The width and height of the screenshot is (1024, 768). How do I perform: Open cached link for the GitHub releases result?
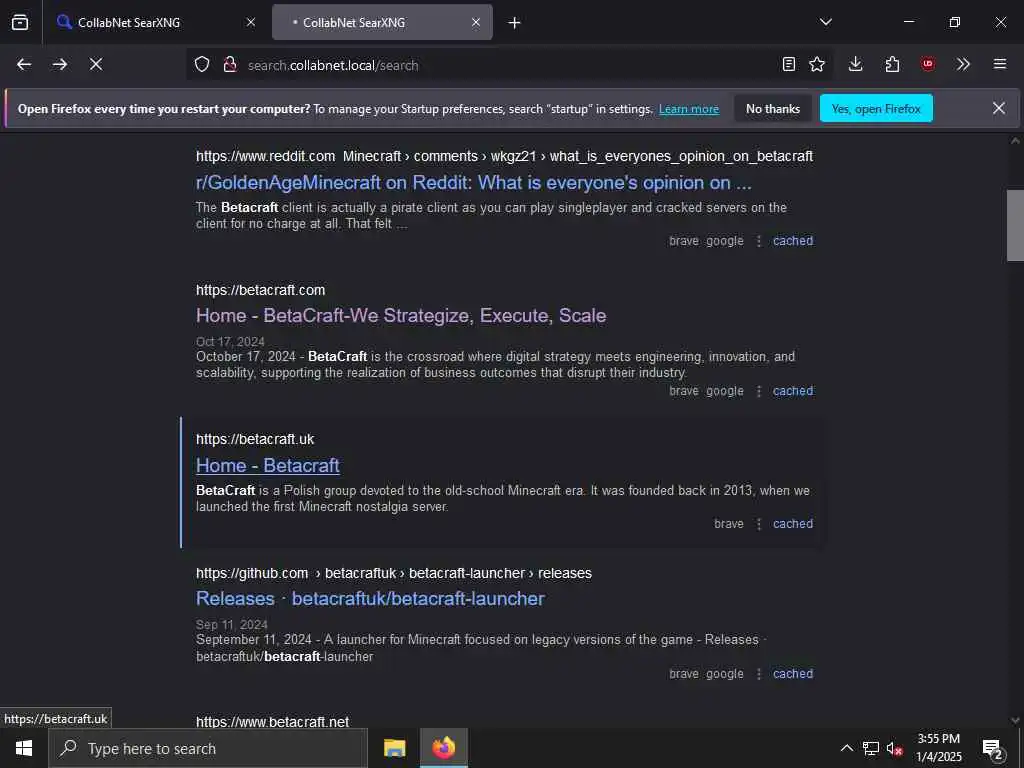793,674
